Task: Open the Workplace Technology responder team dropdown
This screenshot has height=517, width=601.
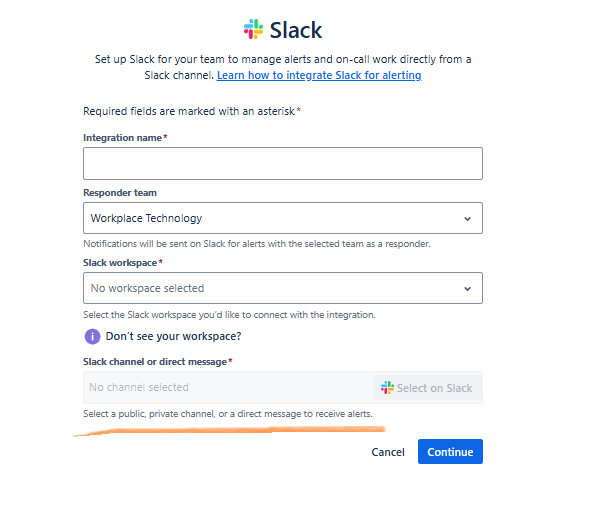Action: 283,218
